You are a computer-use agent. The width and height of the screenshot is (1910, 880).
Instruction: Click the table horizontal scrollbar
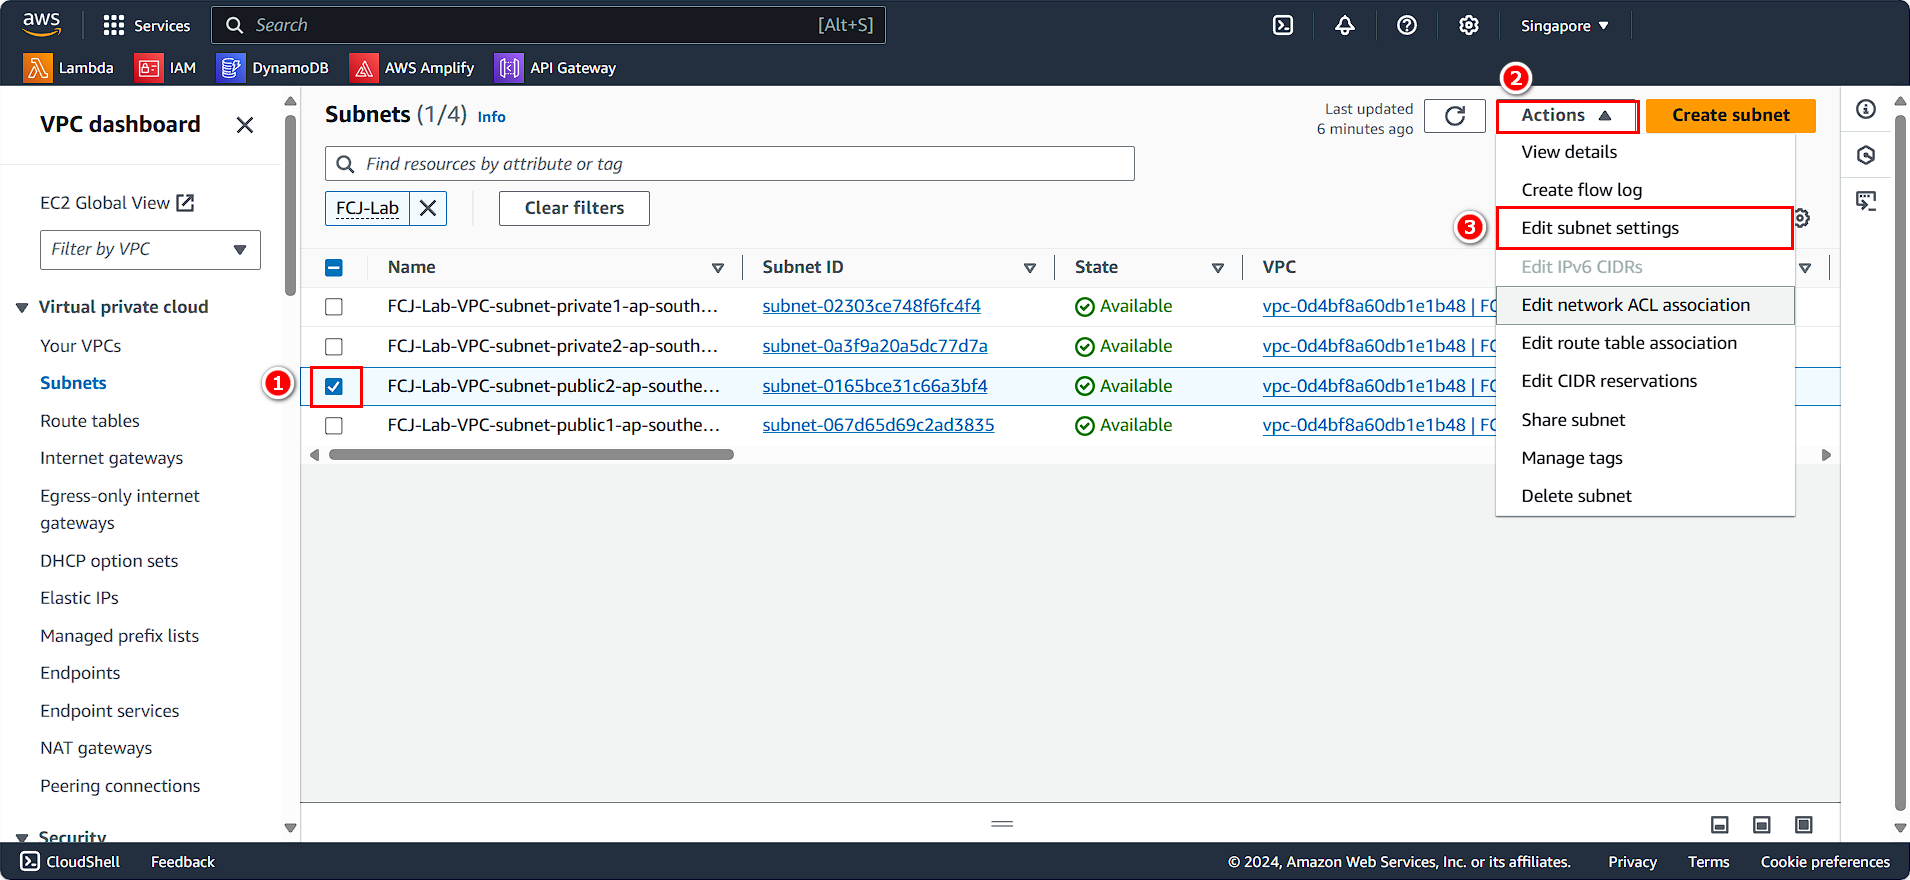point(531,455)
